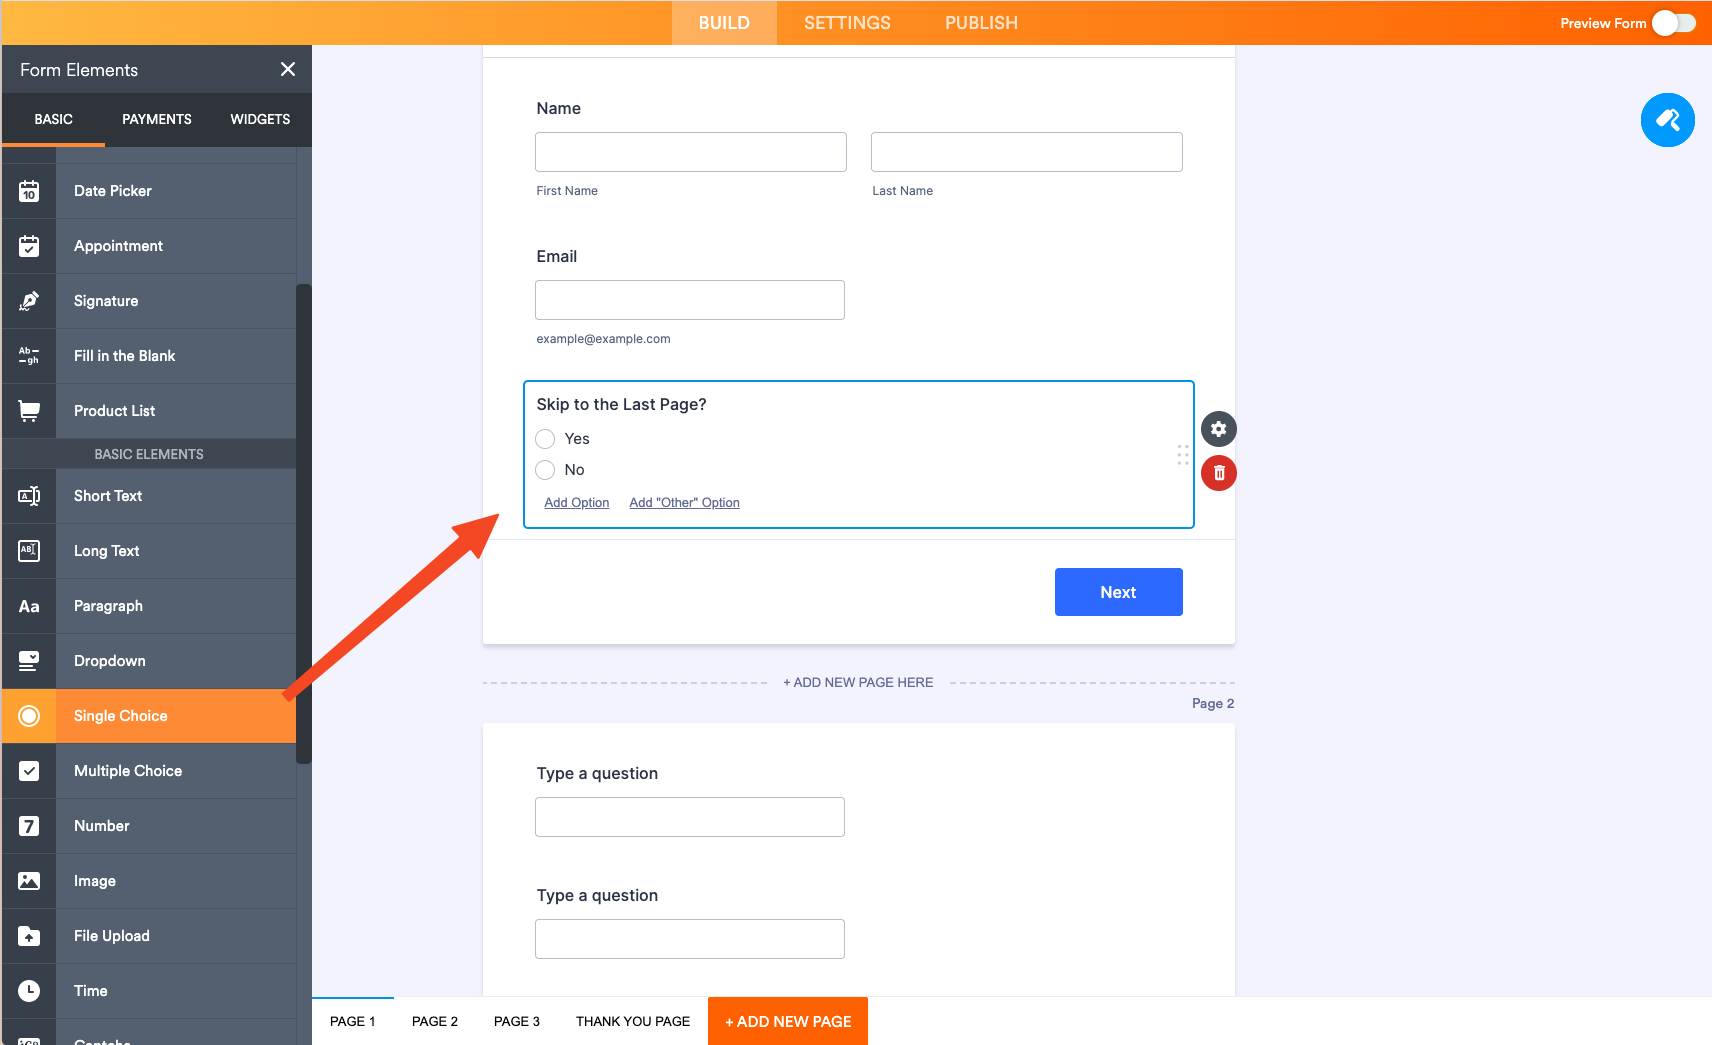
Task: Add the Short Text element
Action: [x=149, y=496]
